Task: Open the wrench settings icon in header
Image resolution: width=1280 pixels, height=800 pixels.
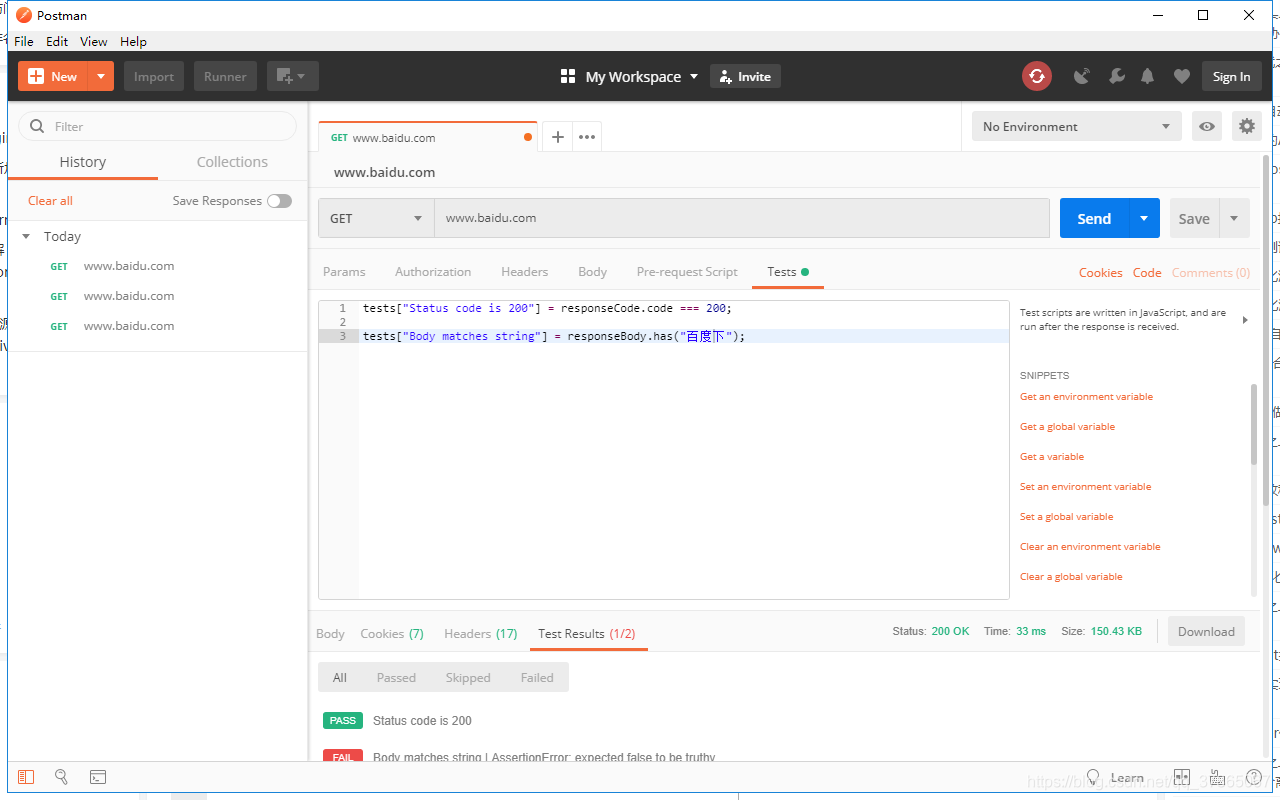Action: point(1117,76)
